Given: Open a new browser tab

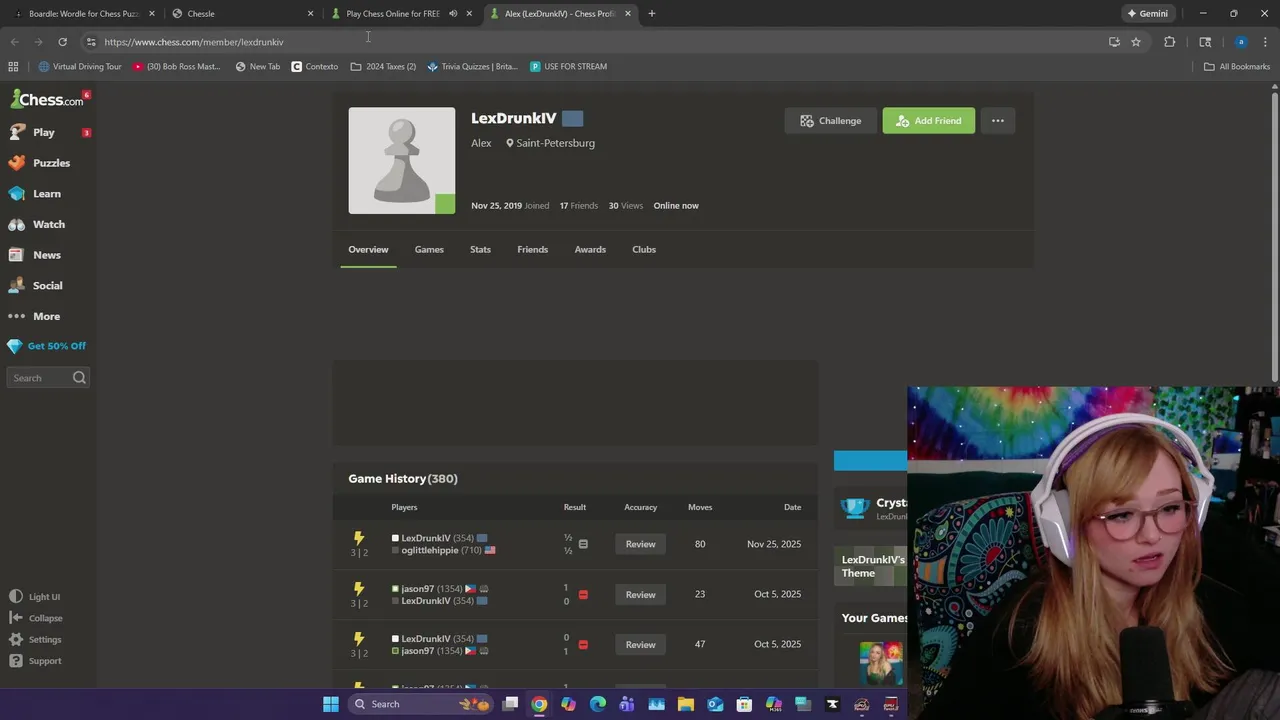Looking at the screenshot, I should 652,14.
